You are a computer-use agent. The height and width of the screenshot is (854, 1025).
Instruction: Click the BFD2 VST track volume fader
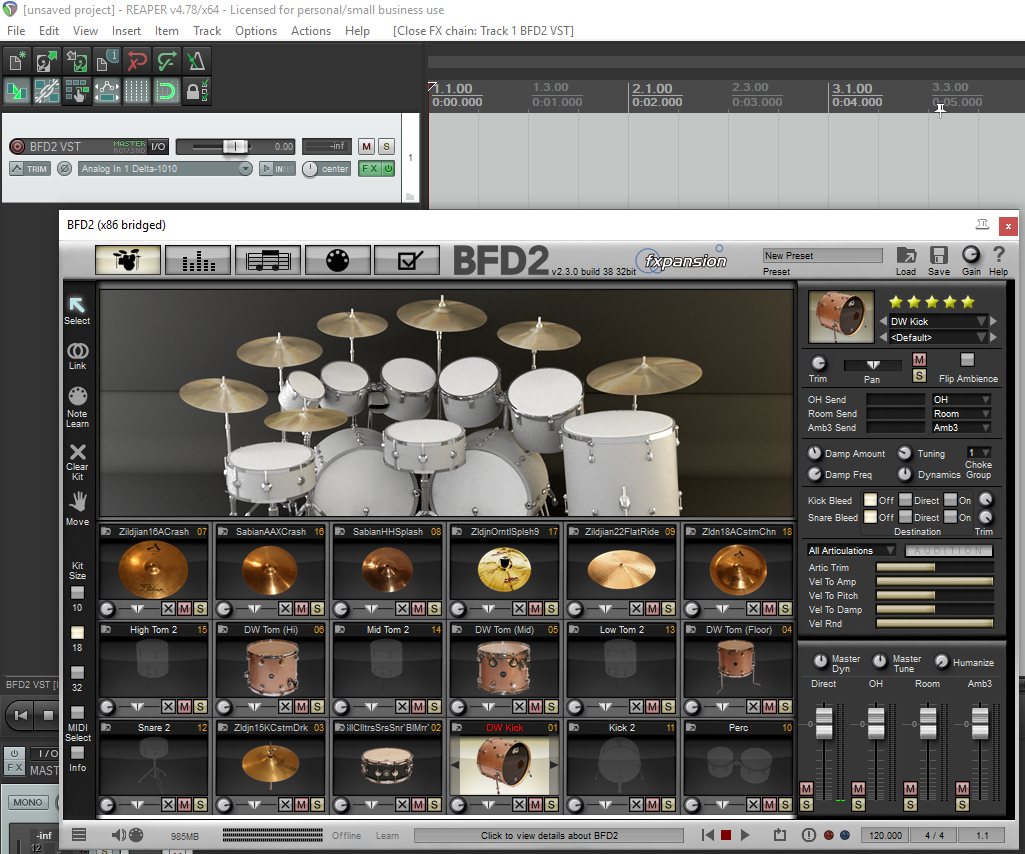pos(235,146)
